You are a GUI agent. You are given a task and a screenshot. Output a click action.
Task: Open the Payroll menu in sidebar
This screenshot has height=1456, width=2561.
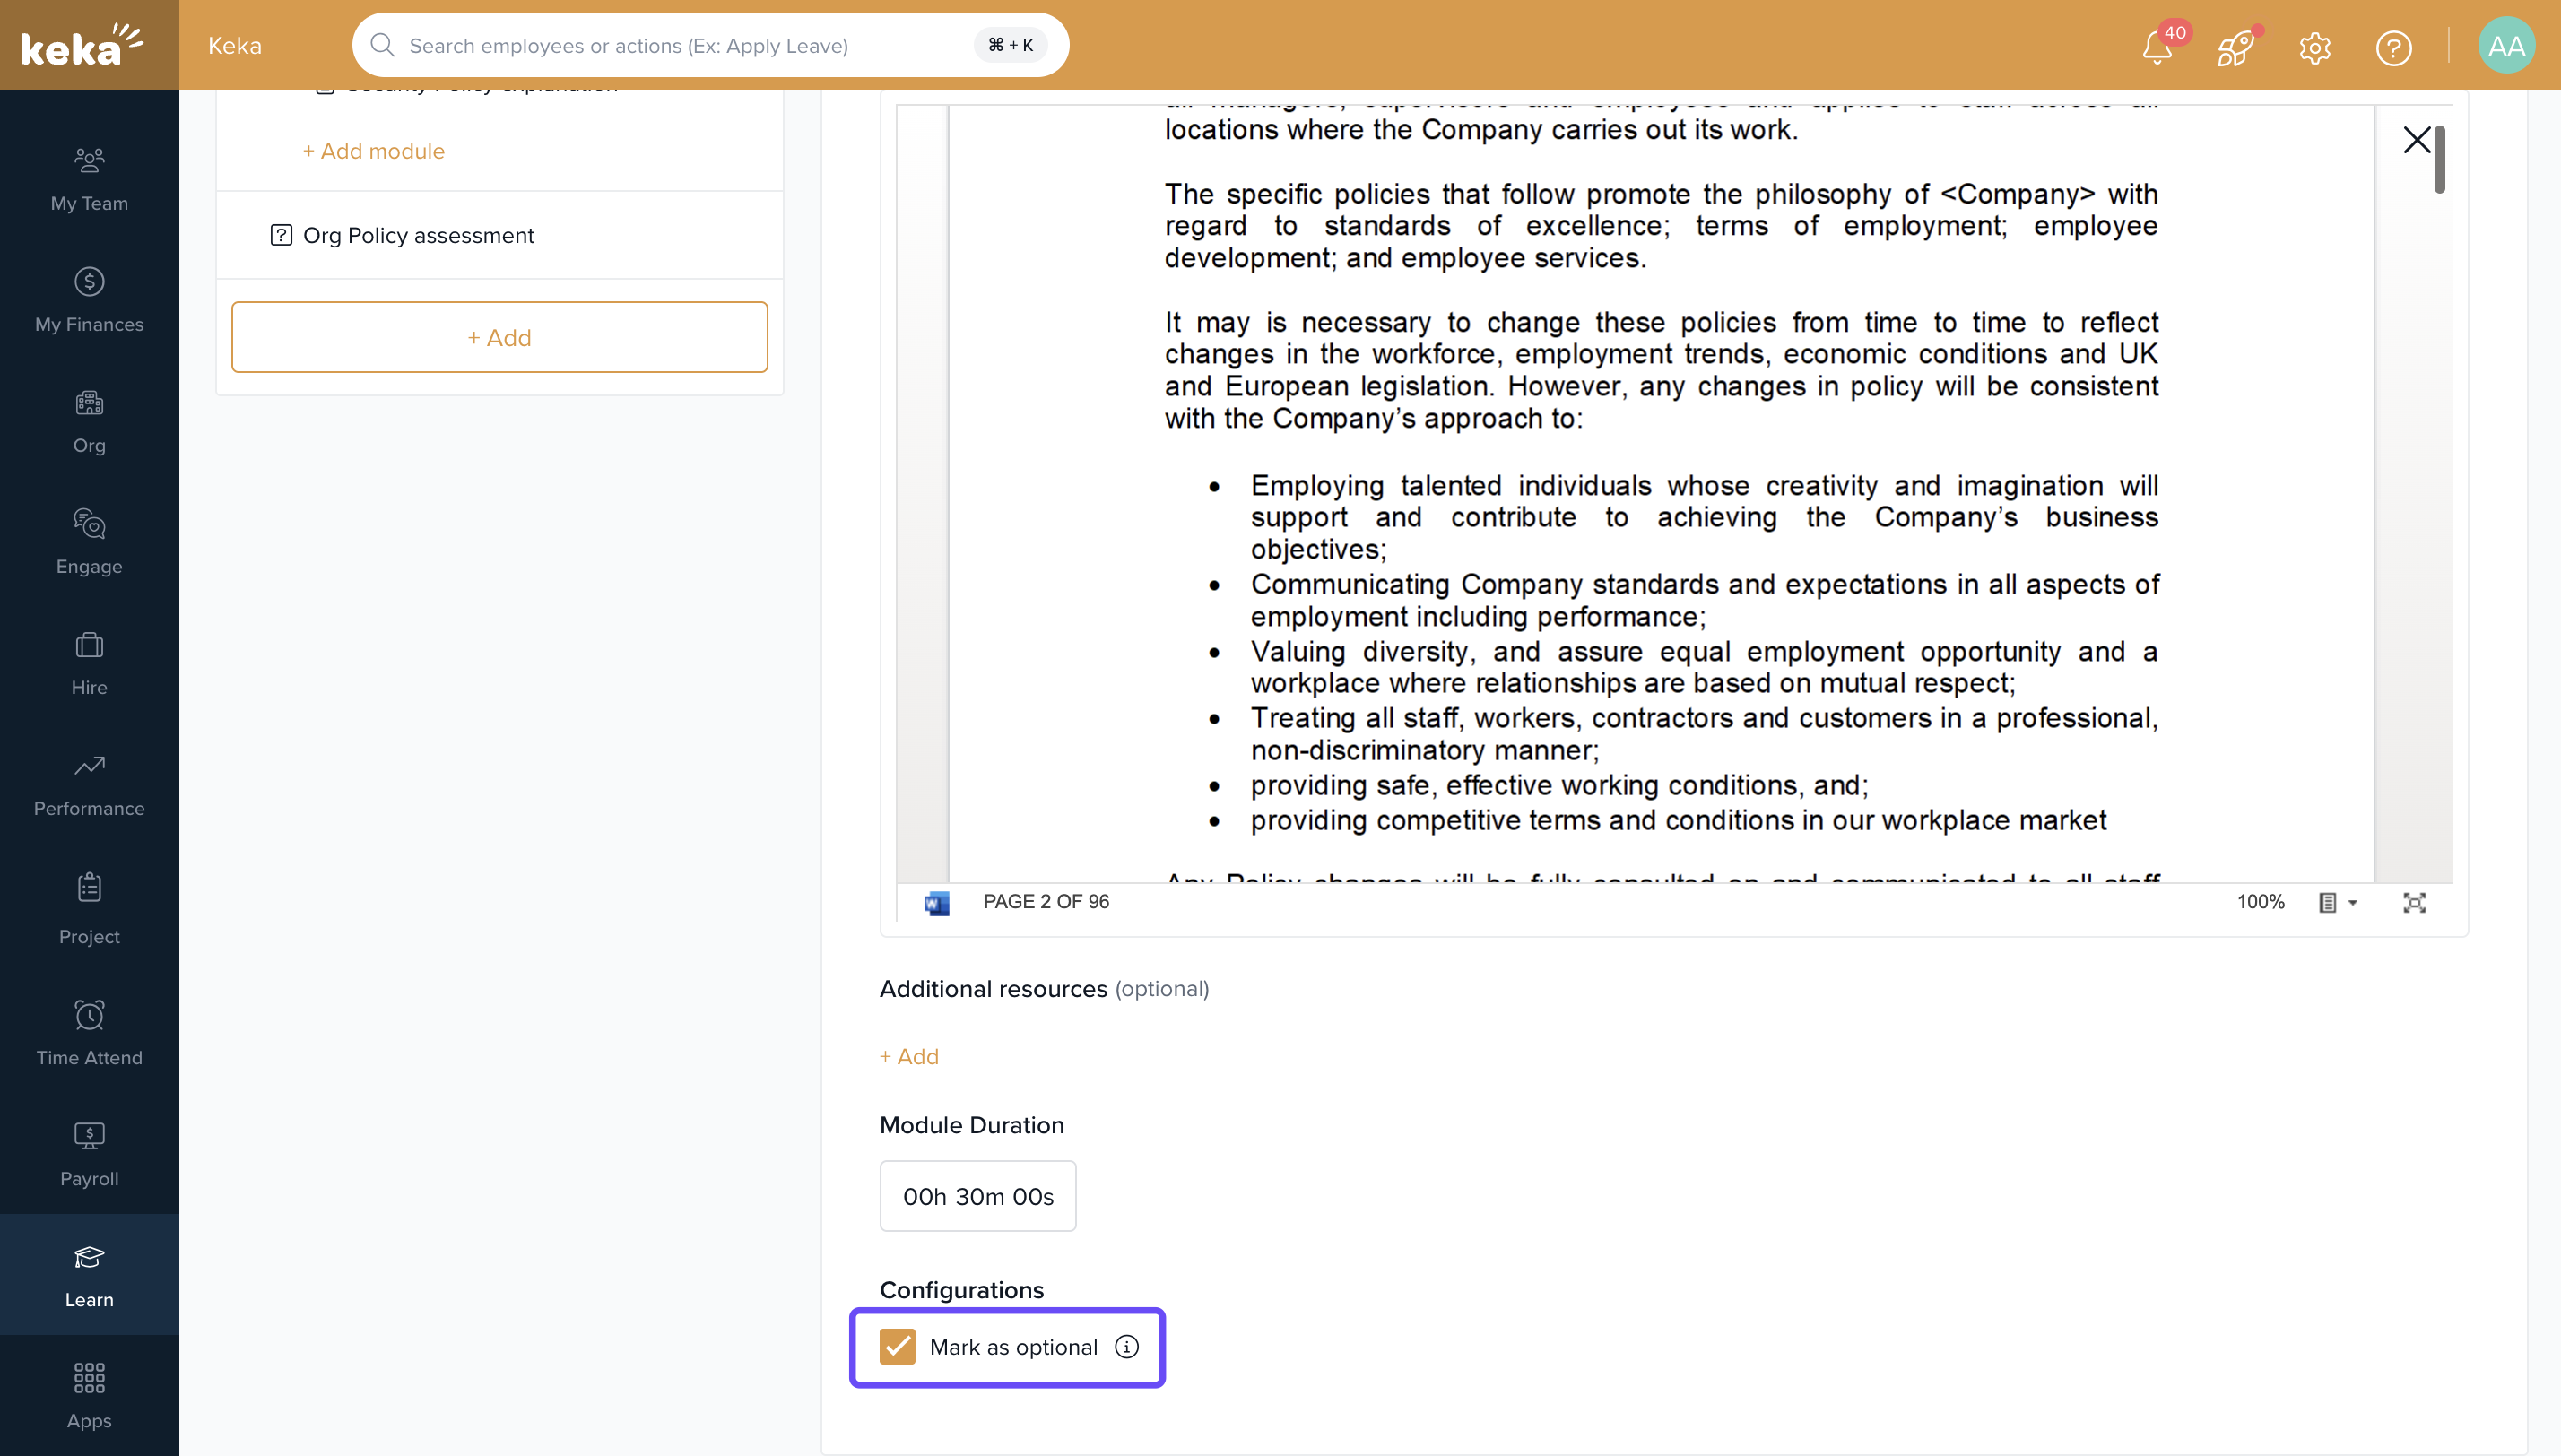(89, 1153)
